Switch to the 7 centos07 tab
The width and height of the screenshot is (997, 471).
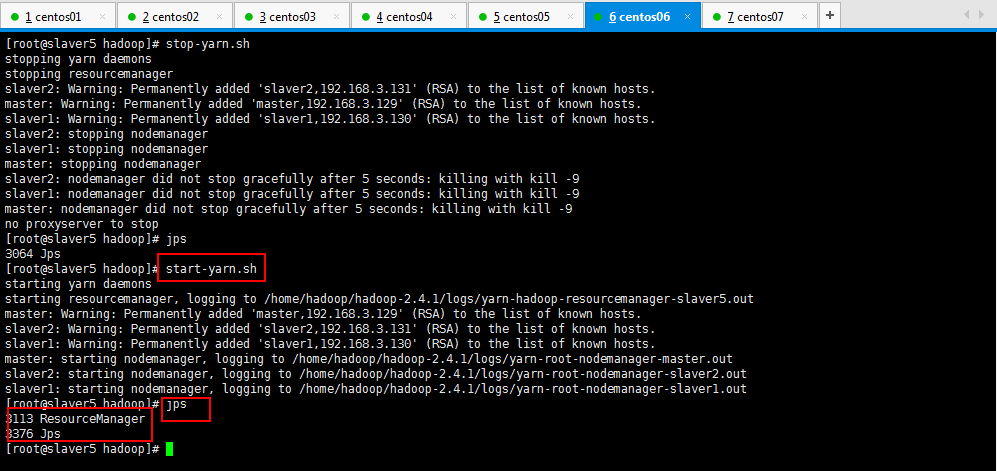pyautogui.click(x=760, y=17)
